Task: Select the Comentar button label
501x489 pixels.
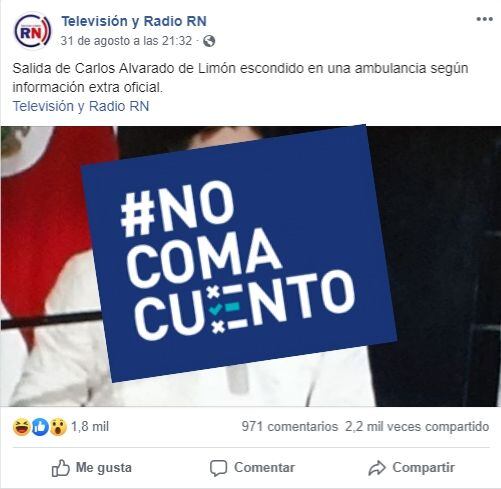Action: tap(264, 468)
